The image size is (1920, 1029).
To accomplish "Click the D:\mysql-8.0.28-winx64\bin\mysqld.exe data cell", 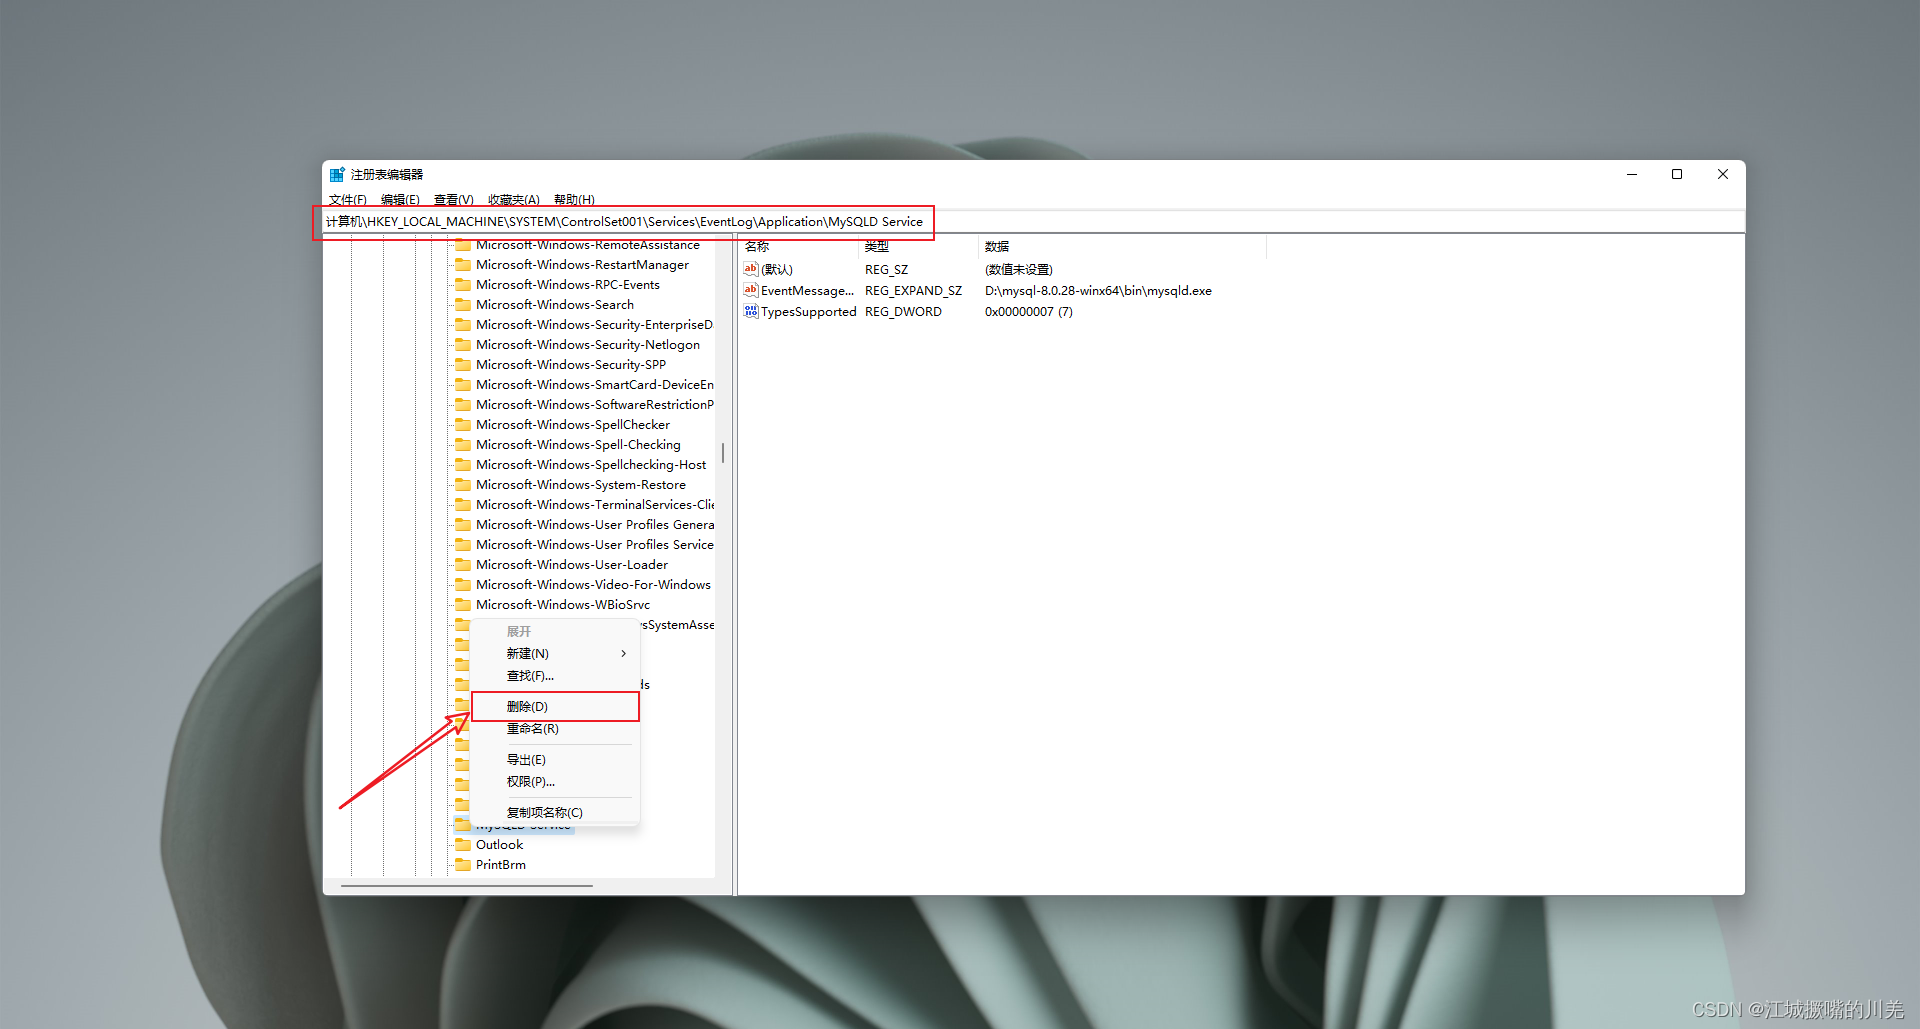I will point(1098,291).
